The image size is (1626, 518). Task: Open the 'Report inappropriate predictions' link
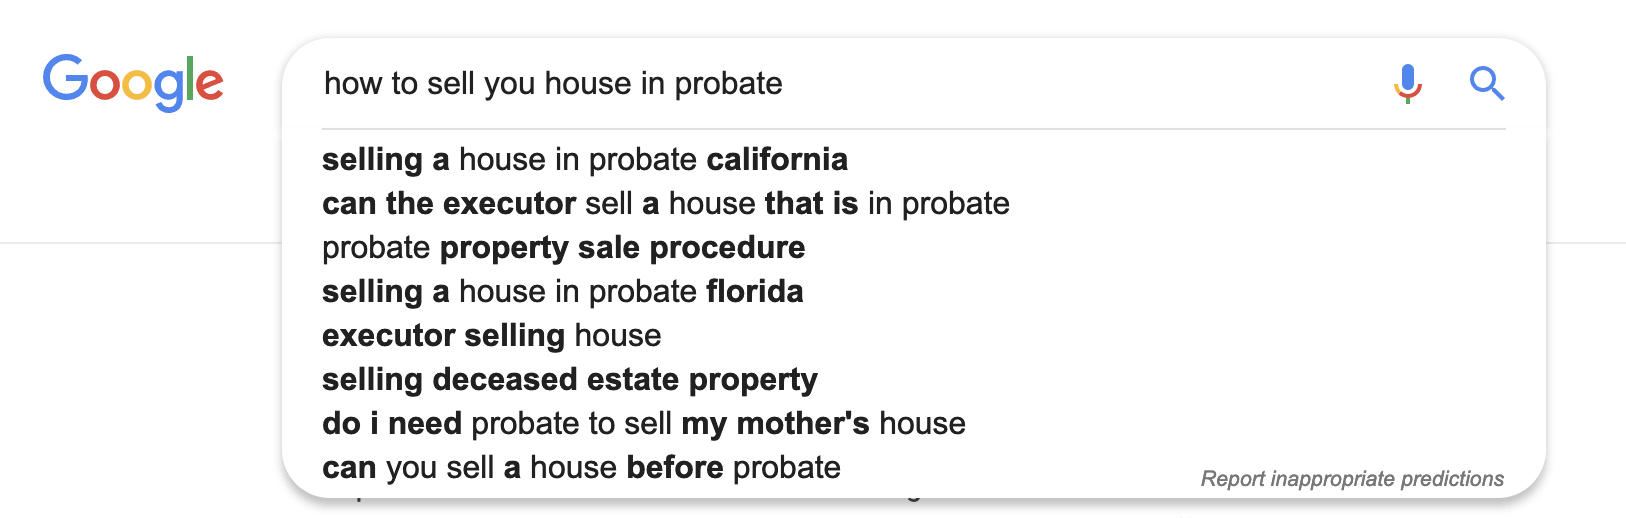pyautogui.click(x=1352, y=479)
